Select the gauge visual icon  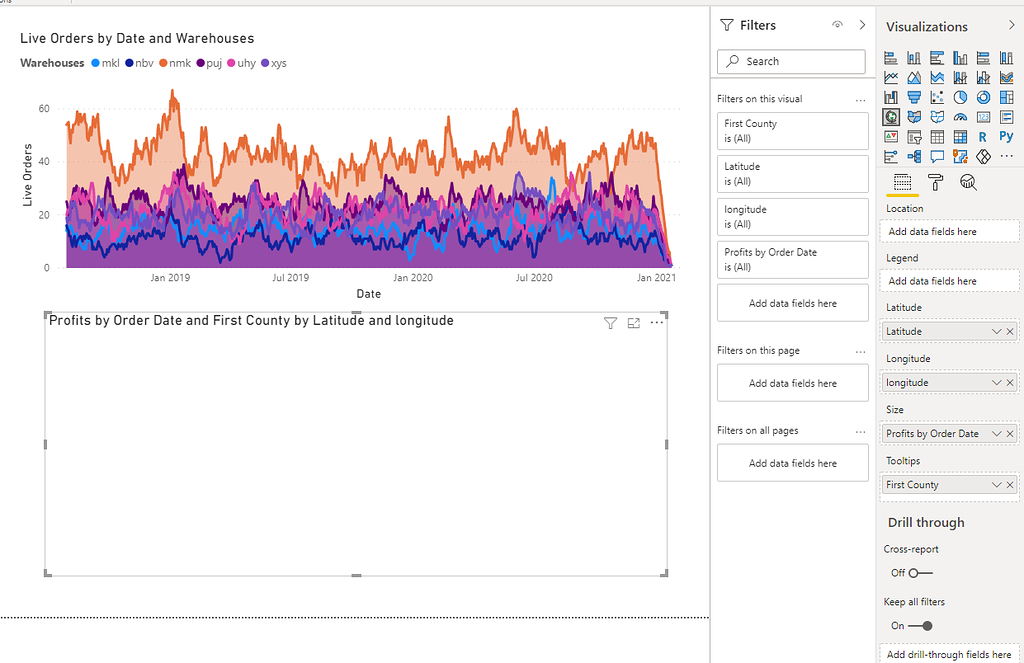click(x=960, y=117)
